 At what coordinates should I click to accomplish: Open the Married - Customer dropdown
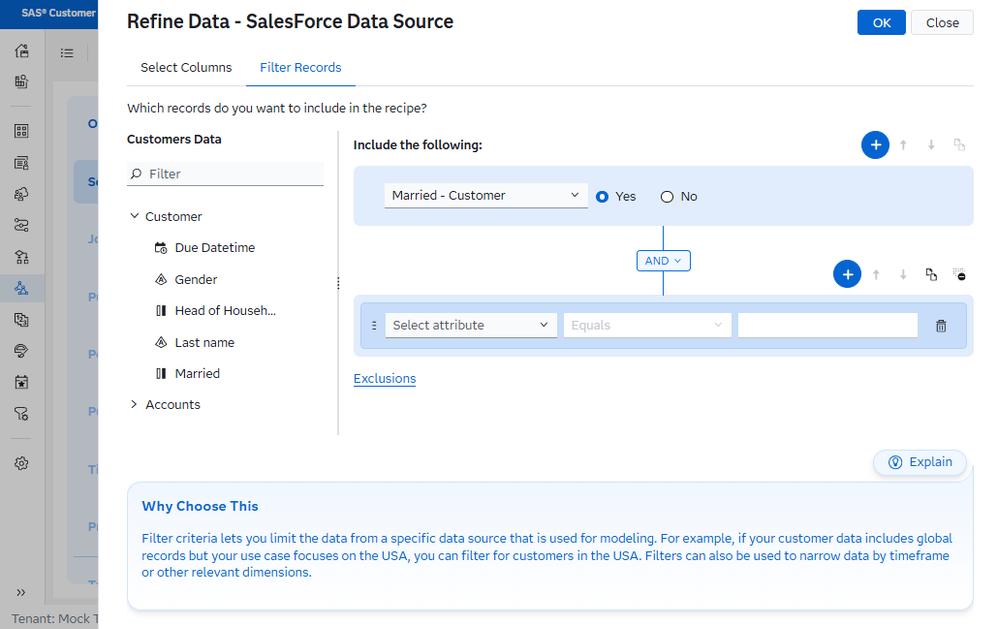[486, 195]
